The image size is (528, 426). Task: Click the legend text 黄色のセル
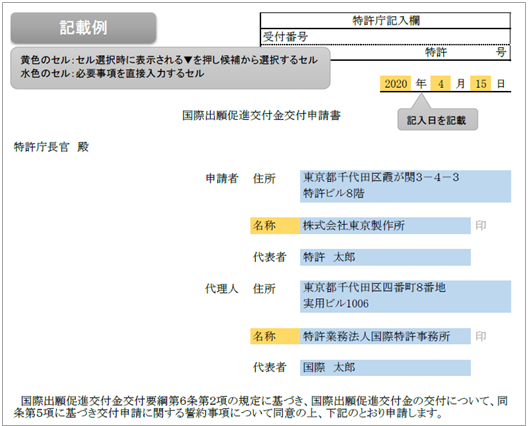(x=45, y=60)
